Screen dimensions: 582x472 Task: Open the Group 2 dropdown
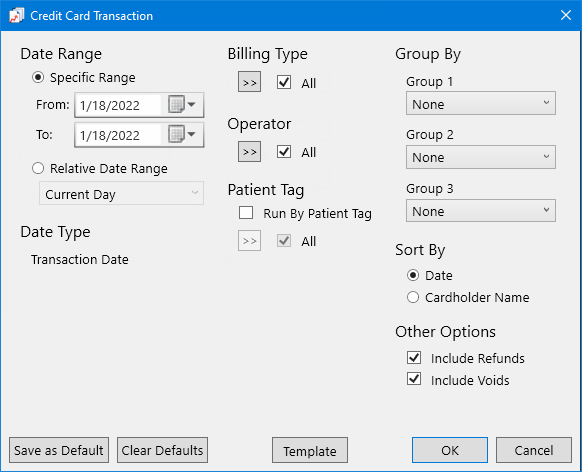[481, 157]
